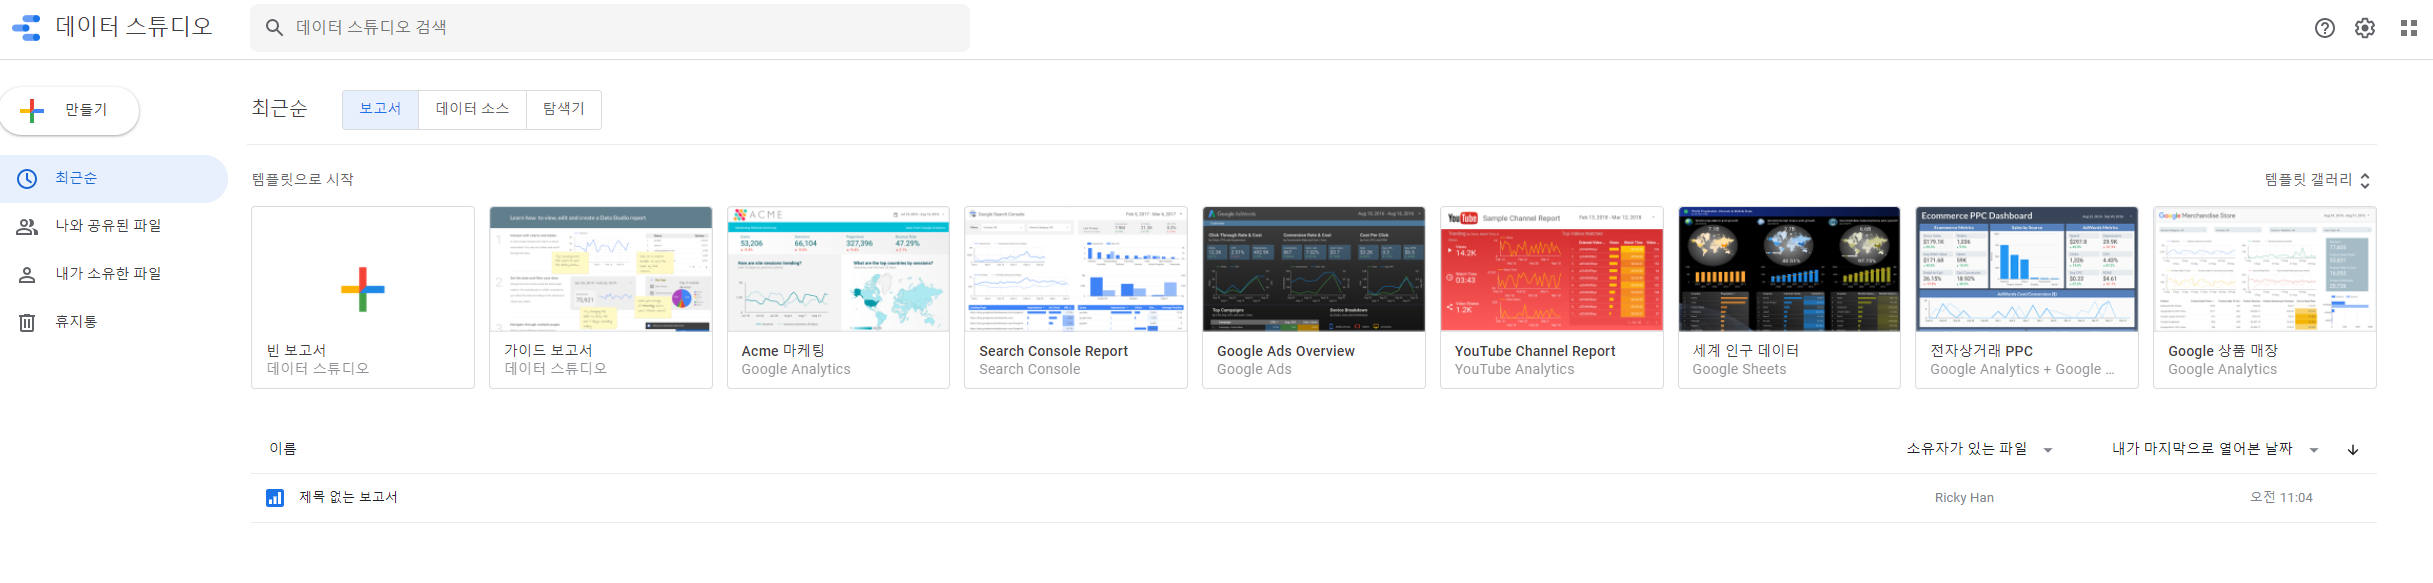
Task: Open the 세계 인구 데이터 template
Action: pyautogui.click(x=1789, y=298)
